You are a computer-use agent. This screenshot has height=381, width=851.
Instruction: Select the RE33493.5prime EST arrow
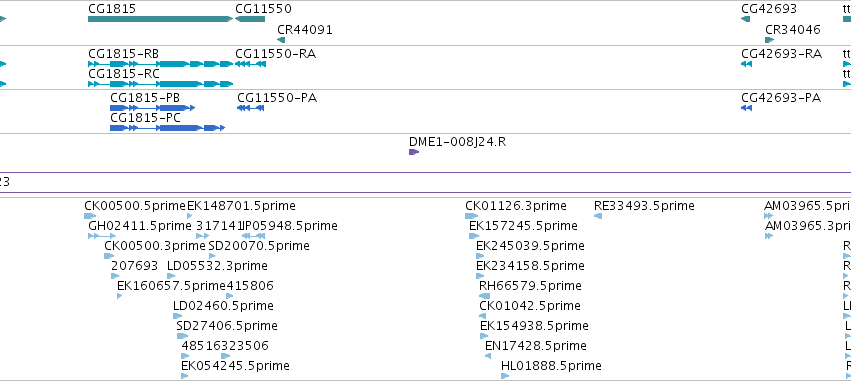pyautogui.click(x=598, y=216)
